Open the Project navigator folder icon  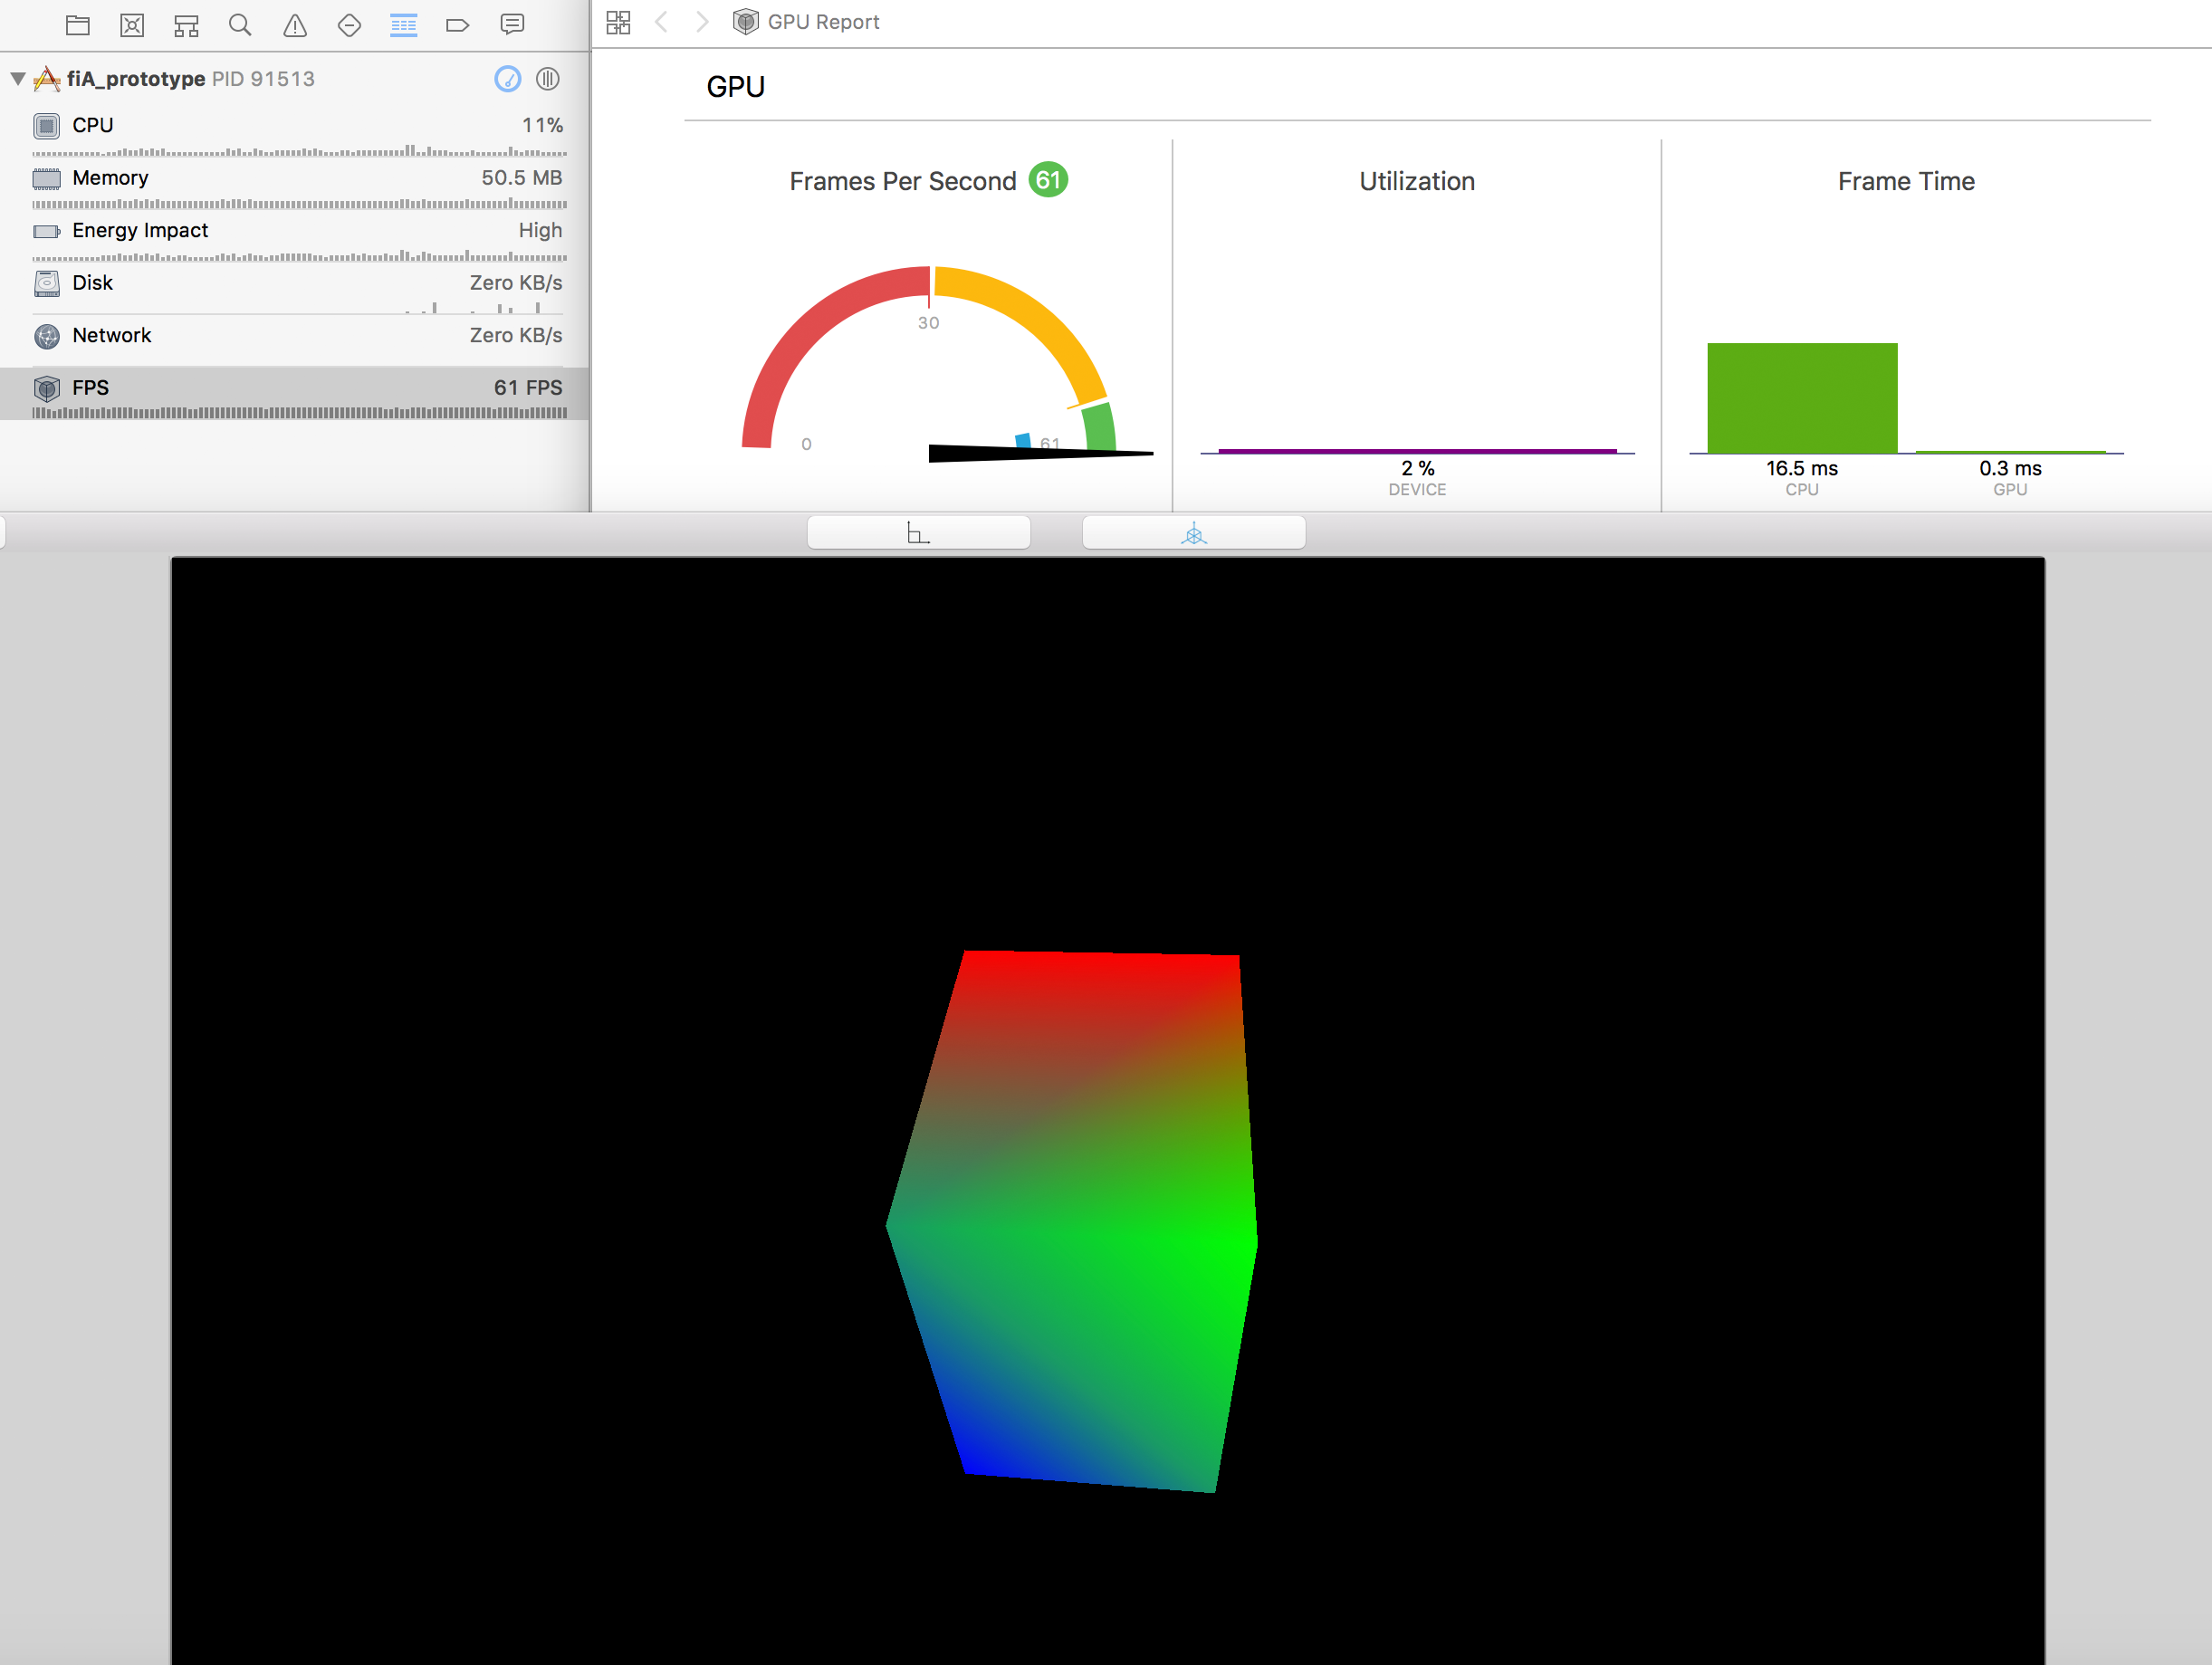[78, 25]
